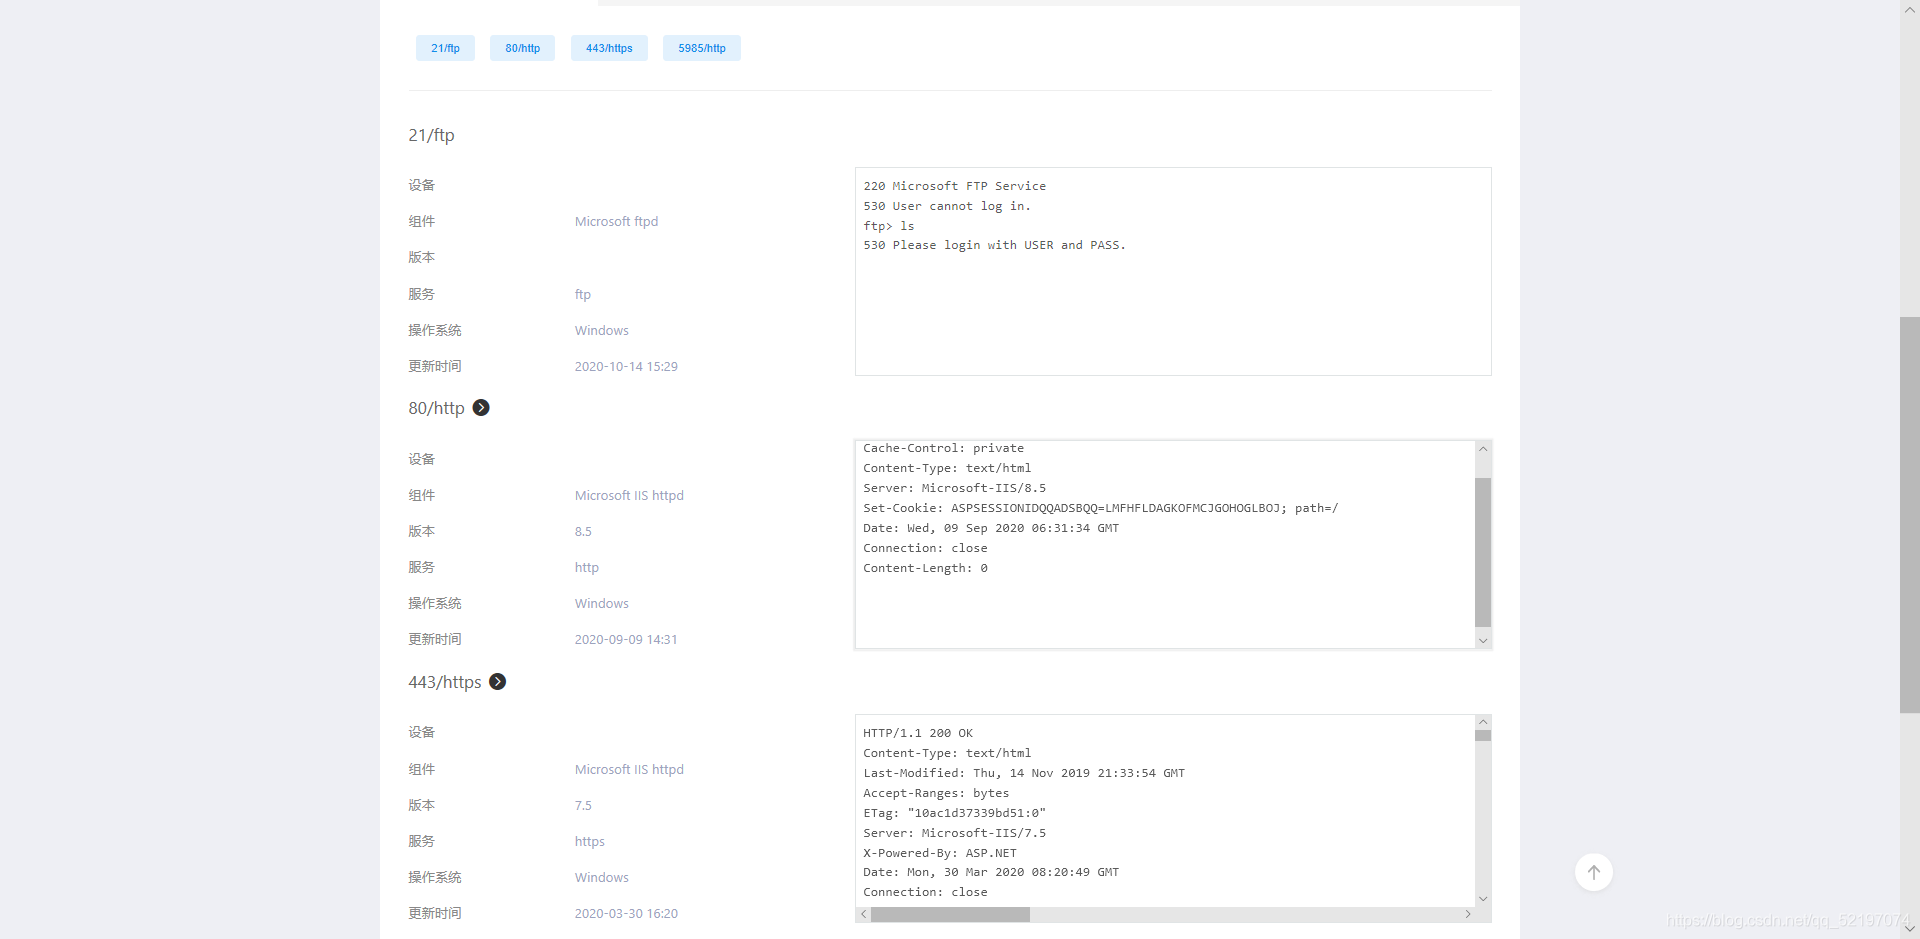Viewport: 1920px width, 939px height.
Task: Click '530 Please login with USER and PASS.' line
Action: (995, 245)
